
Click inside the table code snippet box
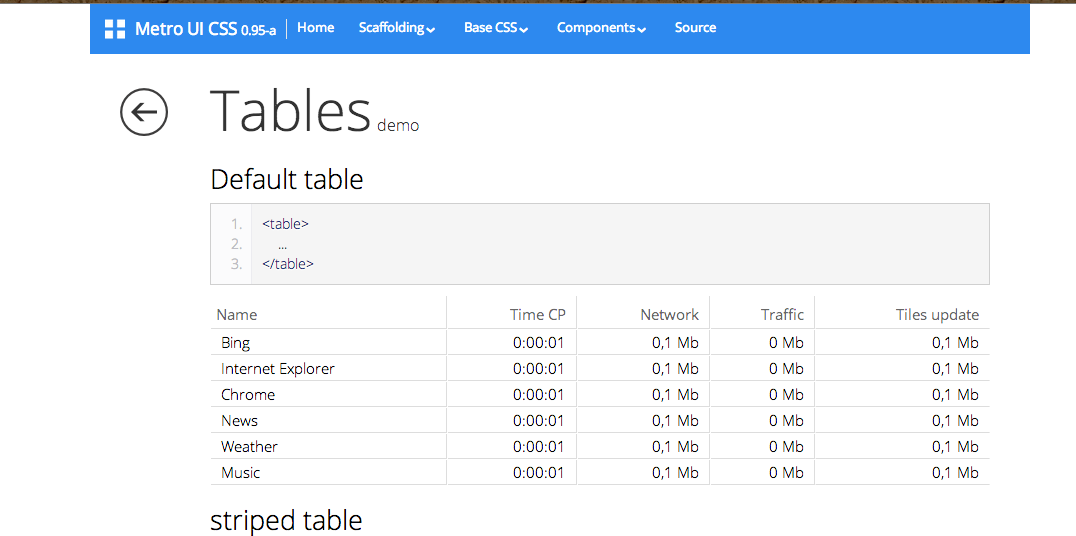pyautogui.click(x=600, y=244)
